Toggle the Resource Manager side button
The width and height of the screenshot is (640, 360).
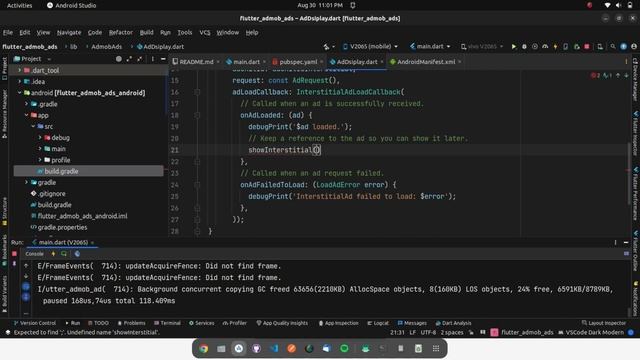(x=4, y=114)
